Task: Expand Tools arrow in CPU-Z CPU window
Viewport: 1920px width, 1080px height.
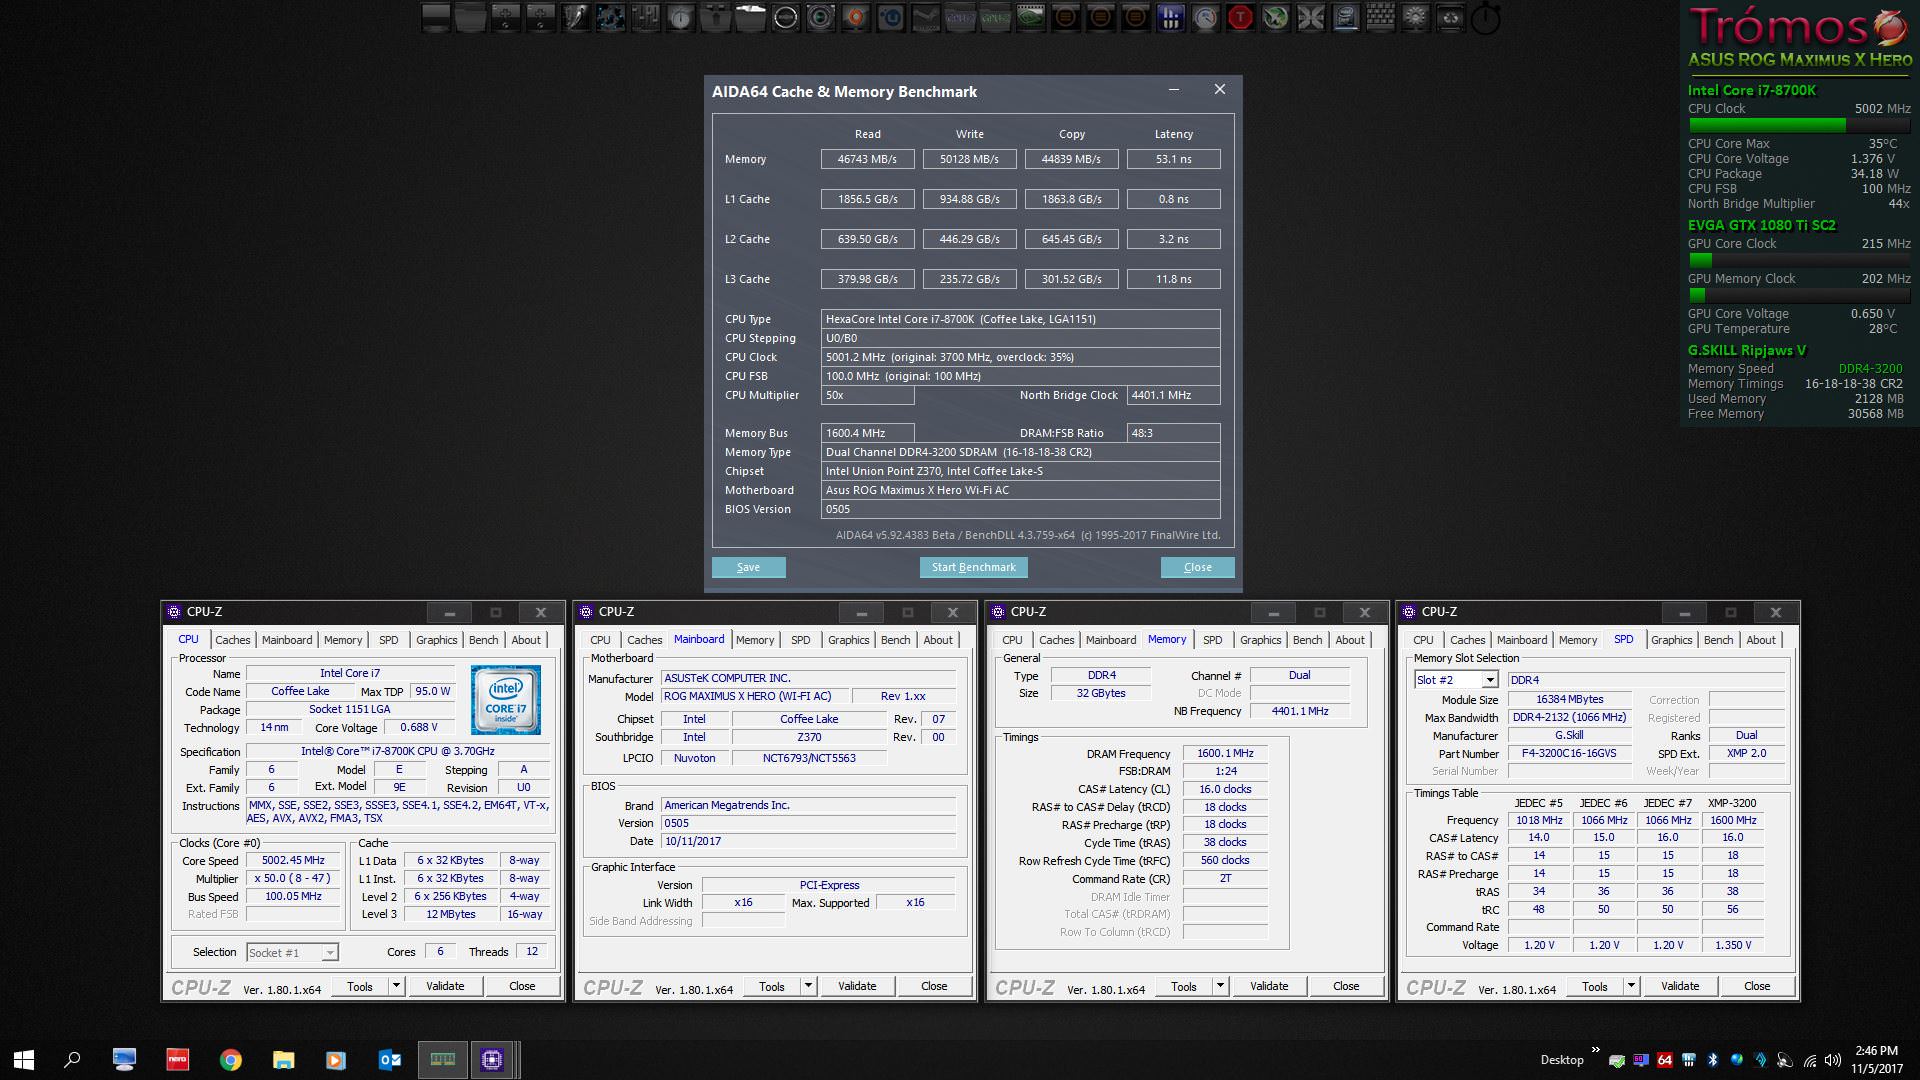Action: click(396, 986)
